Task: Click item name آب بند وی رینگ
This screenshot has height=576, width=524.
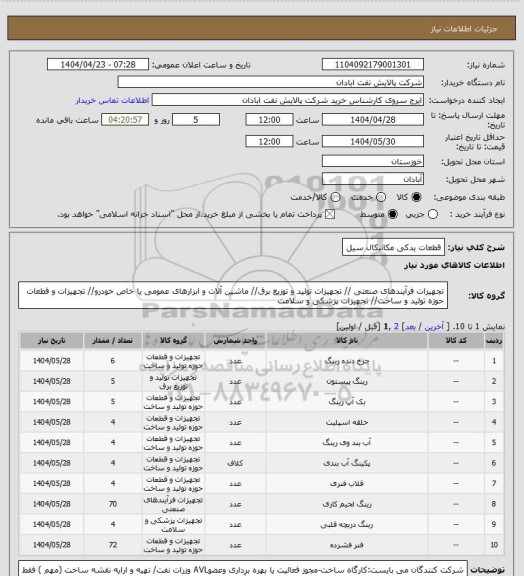Action: (347, 443)
